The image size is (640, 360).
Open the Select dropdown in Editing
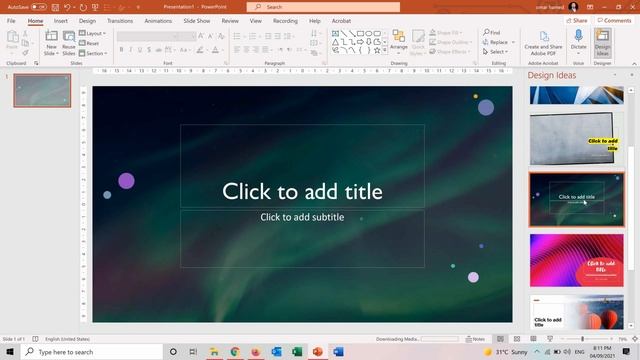tap(496, 52)
